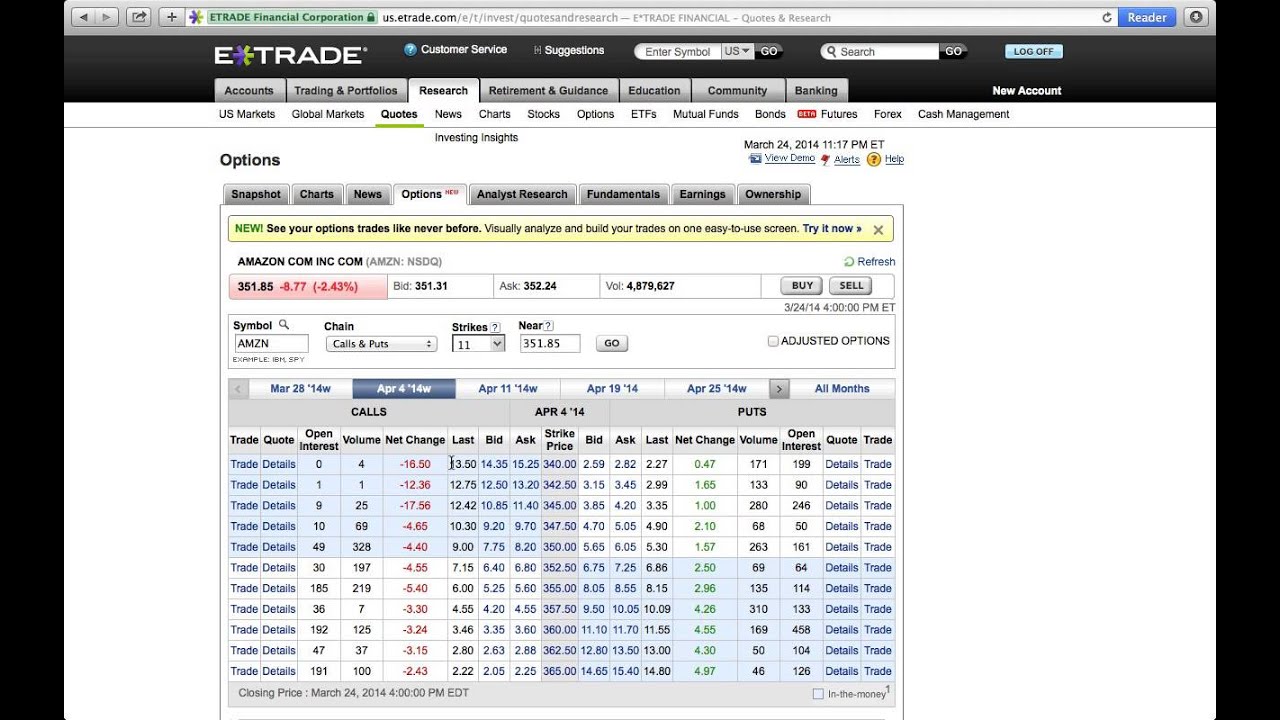The height and width of the screenshot is (720, 1280).
Task: Open Alerts link
Action: pyautogui.click(x=840, y=160)
